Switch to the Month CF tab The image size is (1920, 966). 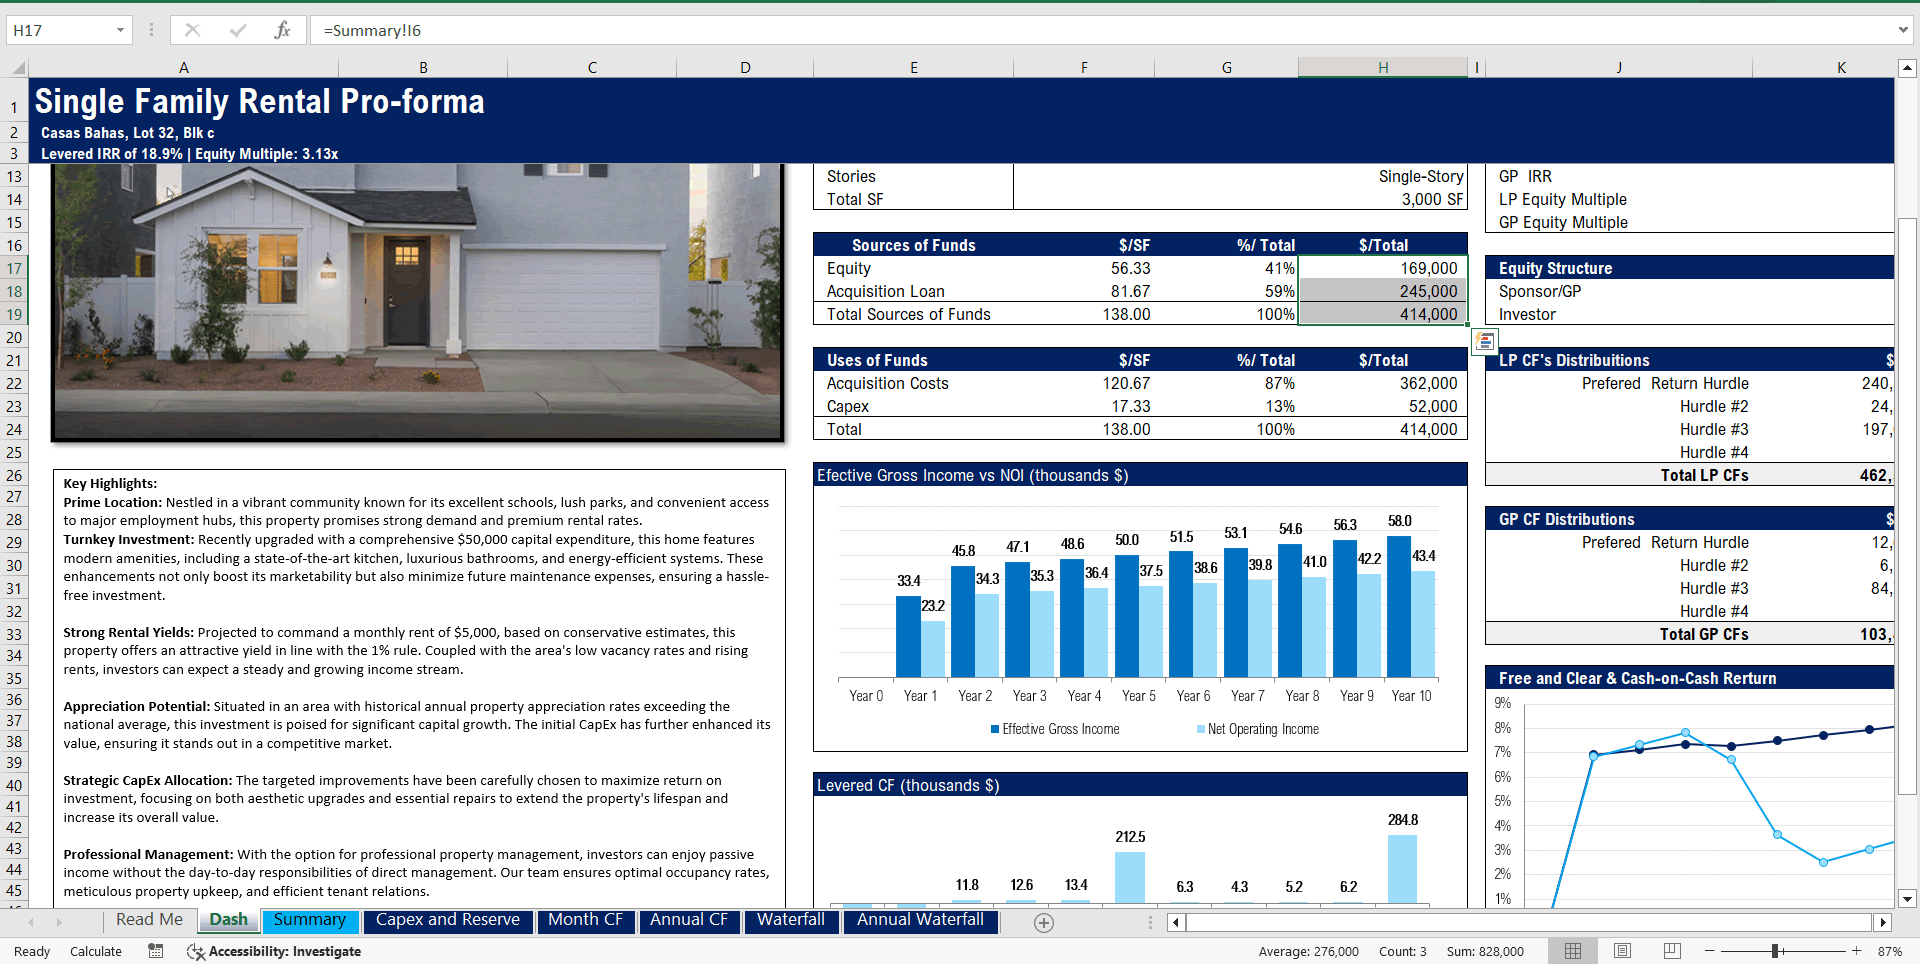pos(586,920)
